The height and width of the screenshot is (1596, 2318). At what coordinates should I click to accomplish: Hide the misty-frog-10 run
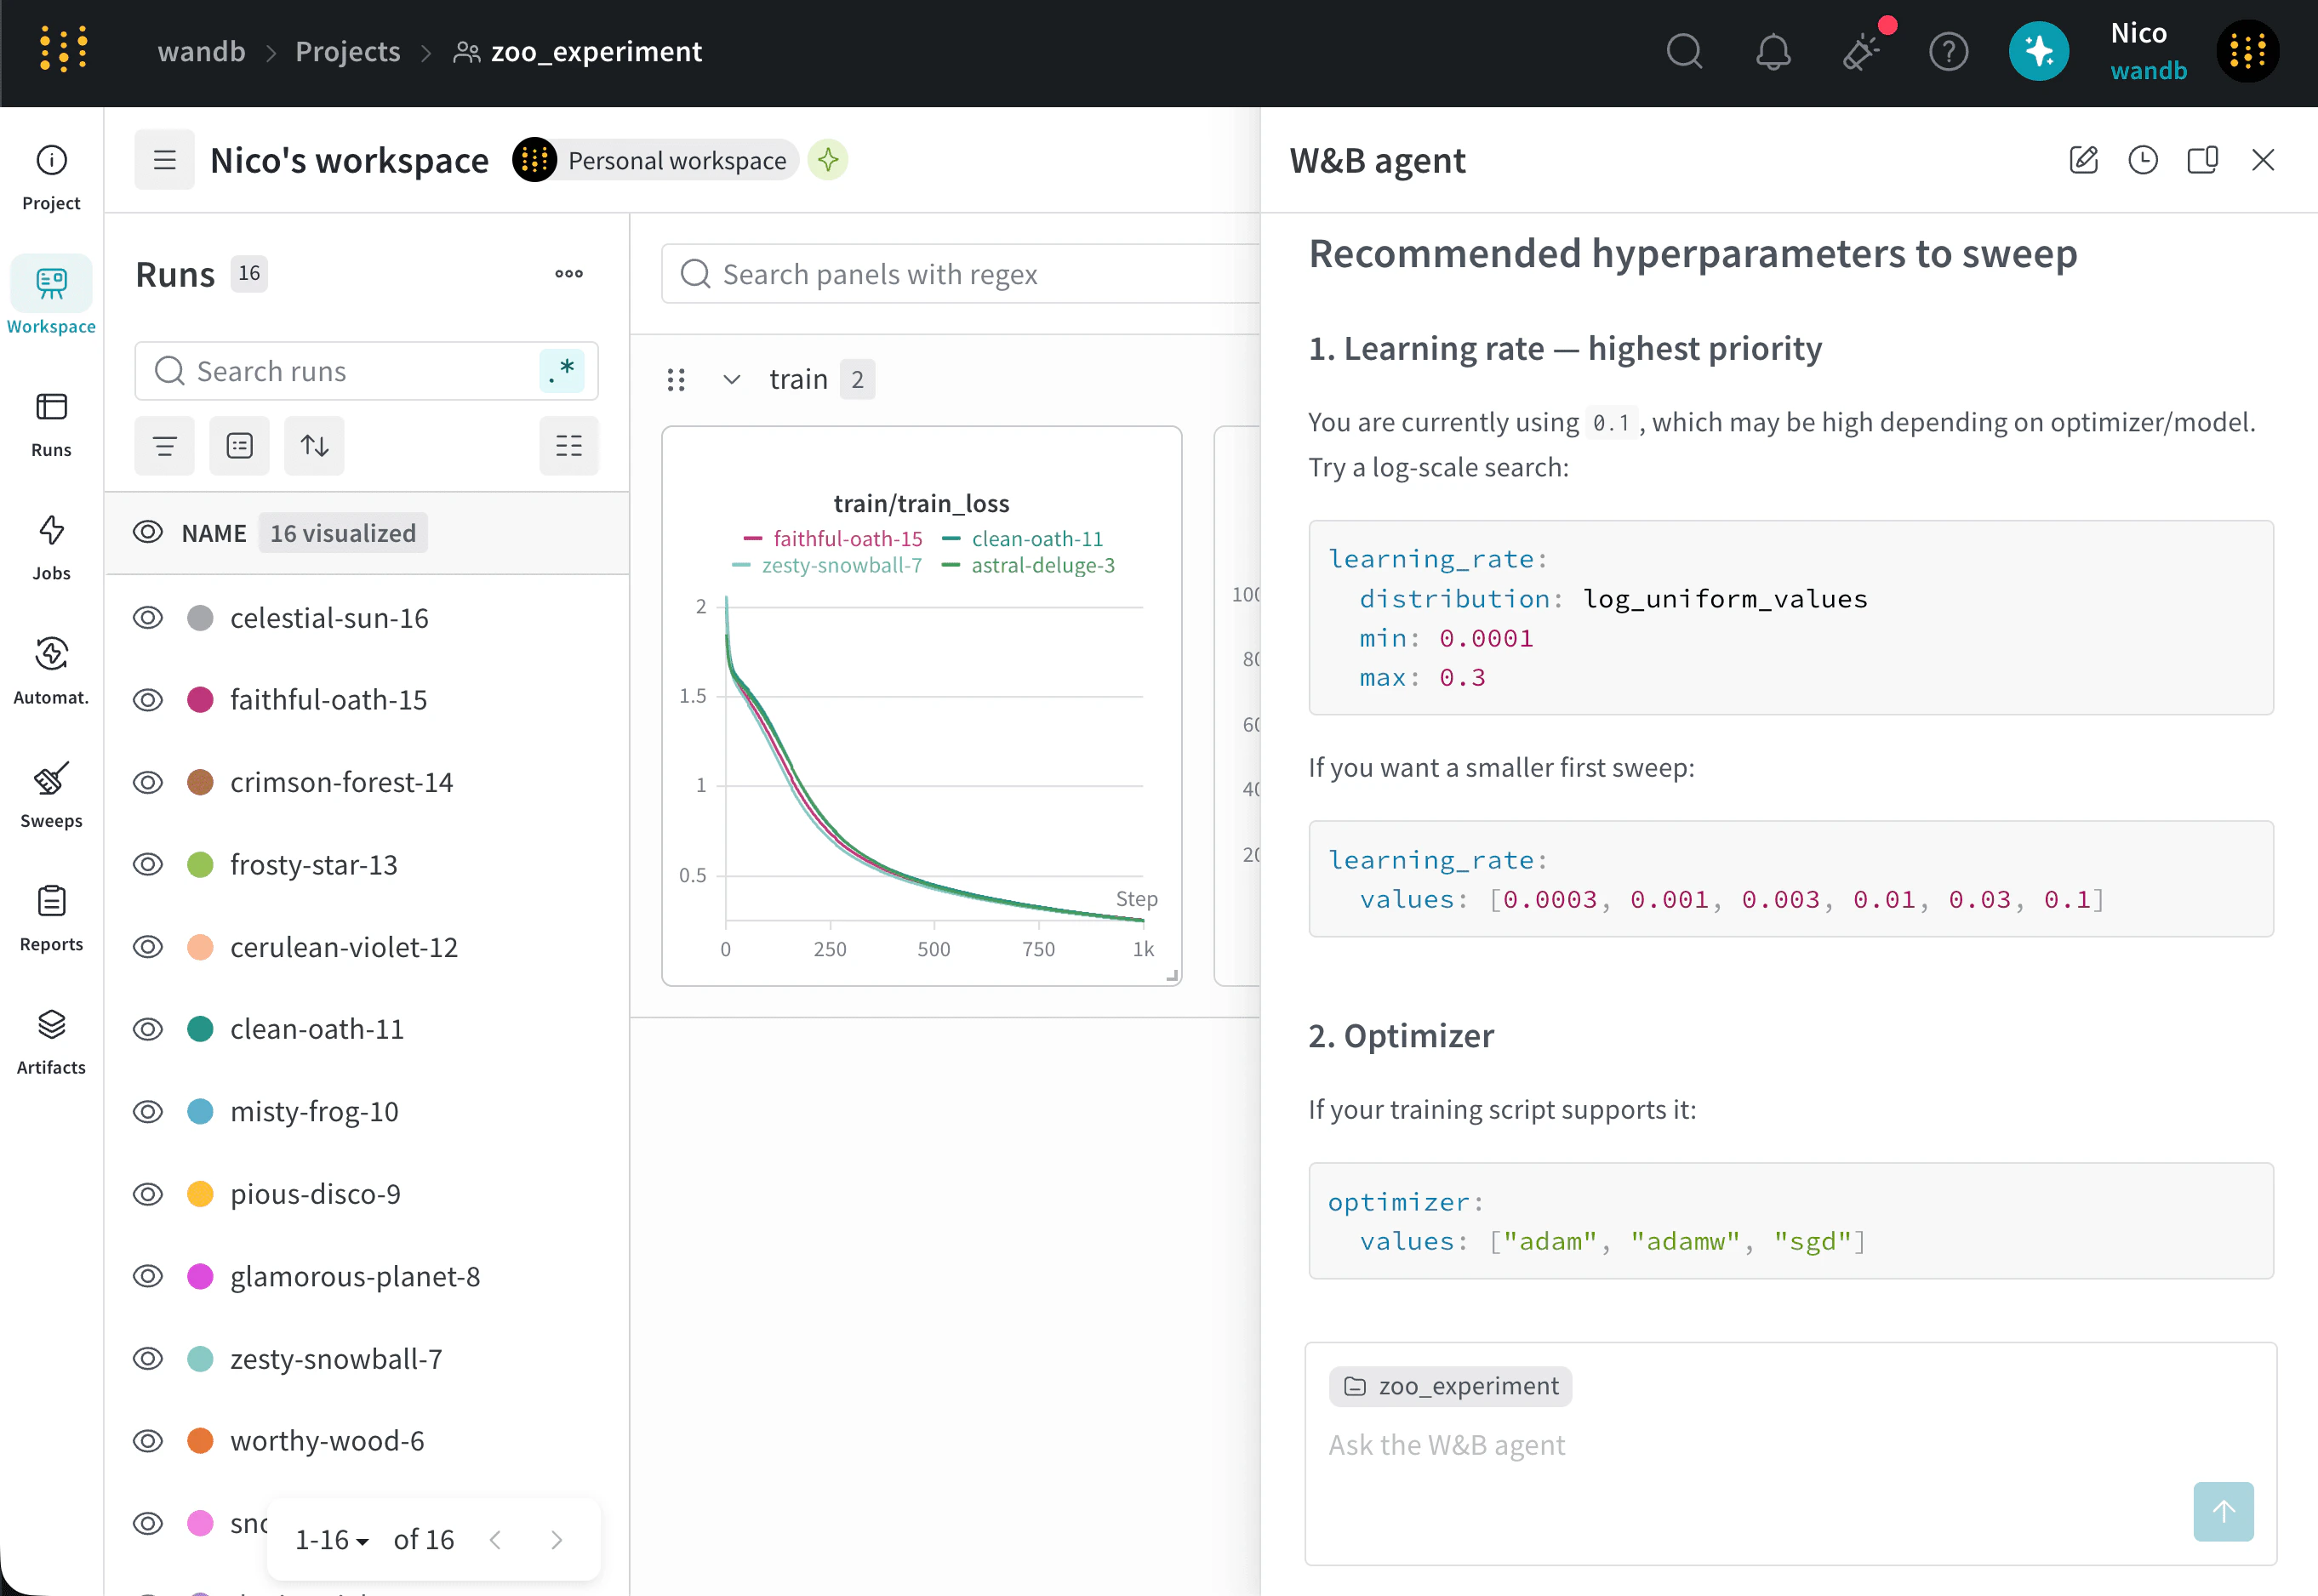point(148,1112)
